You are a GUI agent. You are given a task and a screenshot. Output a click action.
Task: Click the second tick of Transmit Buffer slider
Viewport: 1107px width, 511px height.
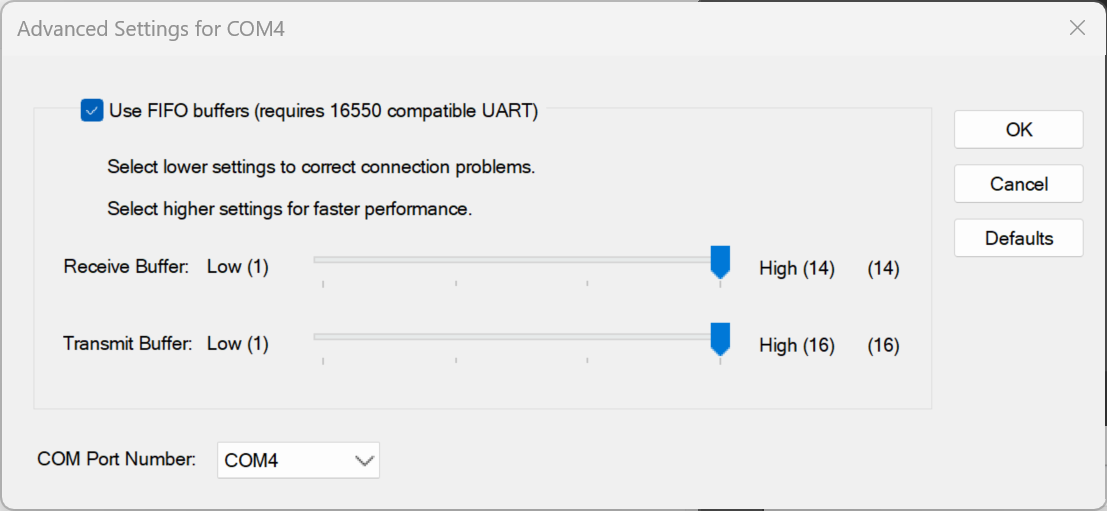(456, 361)
